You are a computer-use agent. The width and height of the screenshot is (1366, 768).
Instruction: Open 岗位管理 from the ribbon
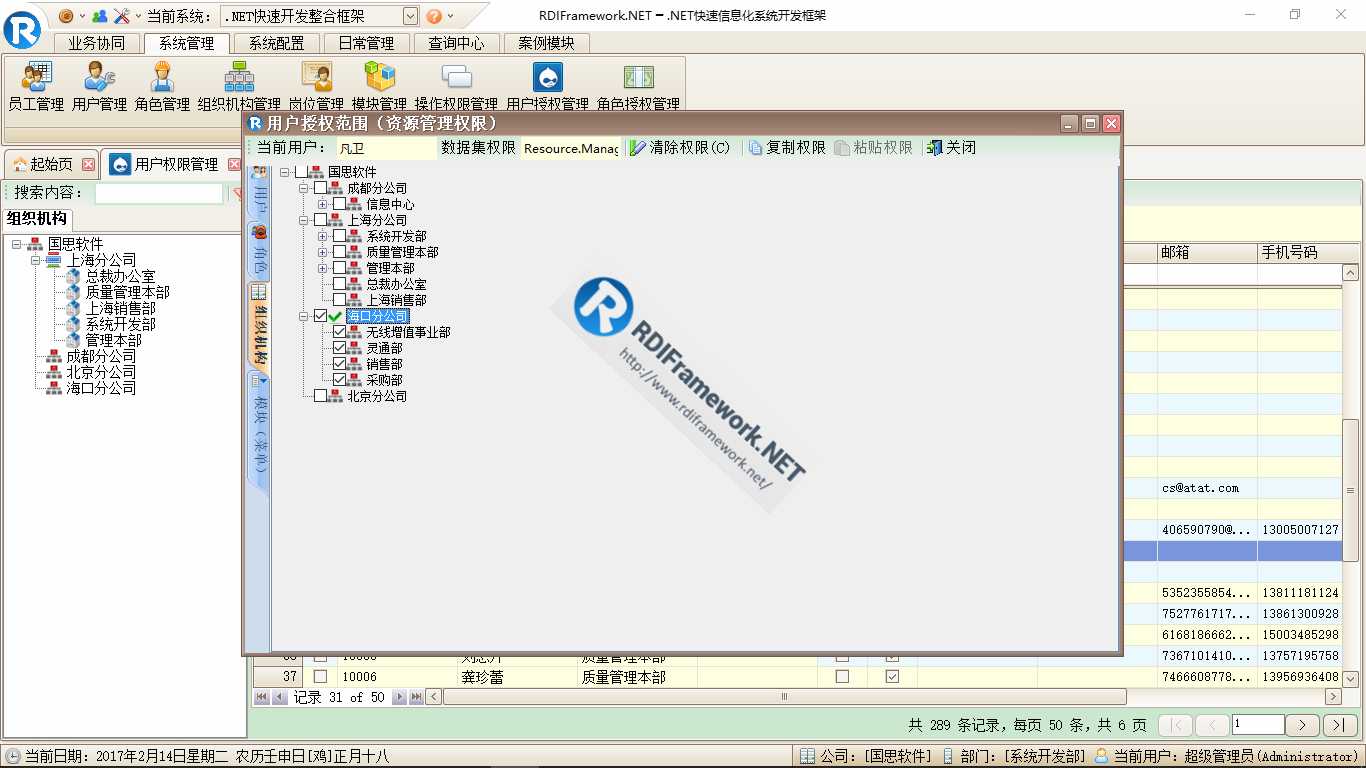tap(316, 86)
